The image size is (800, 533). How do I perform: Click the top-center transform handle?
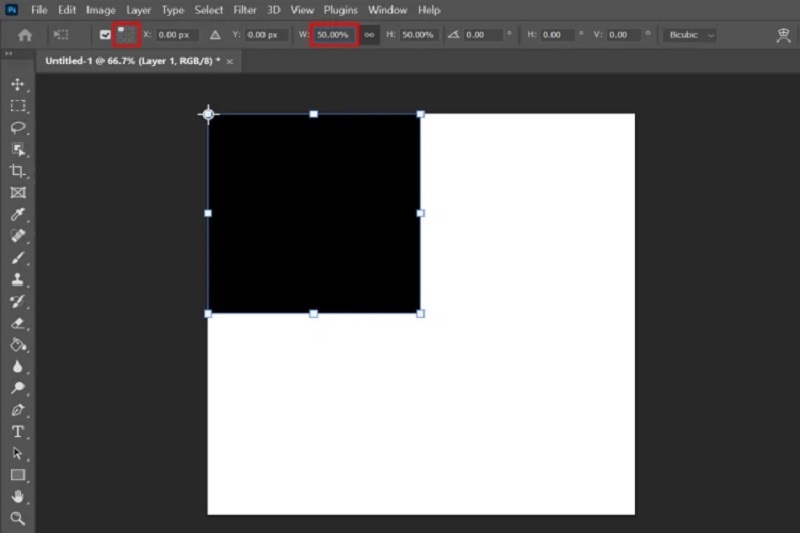[x=314, y=114]
